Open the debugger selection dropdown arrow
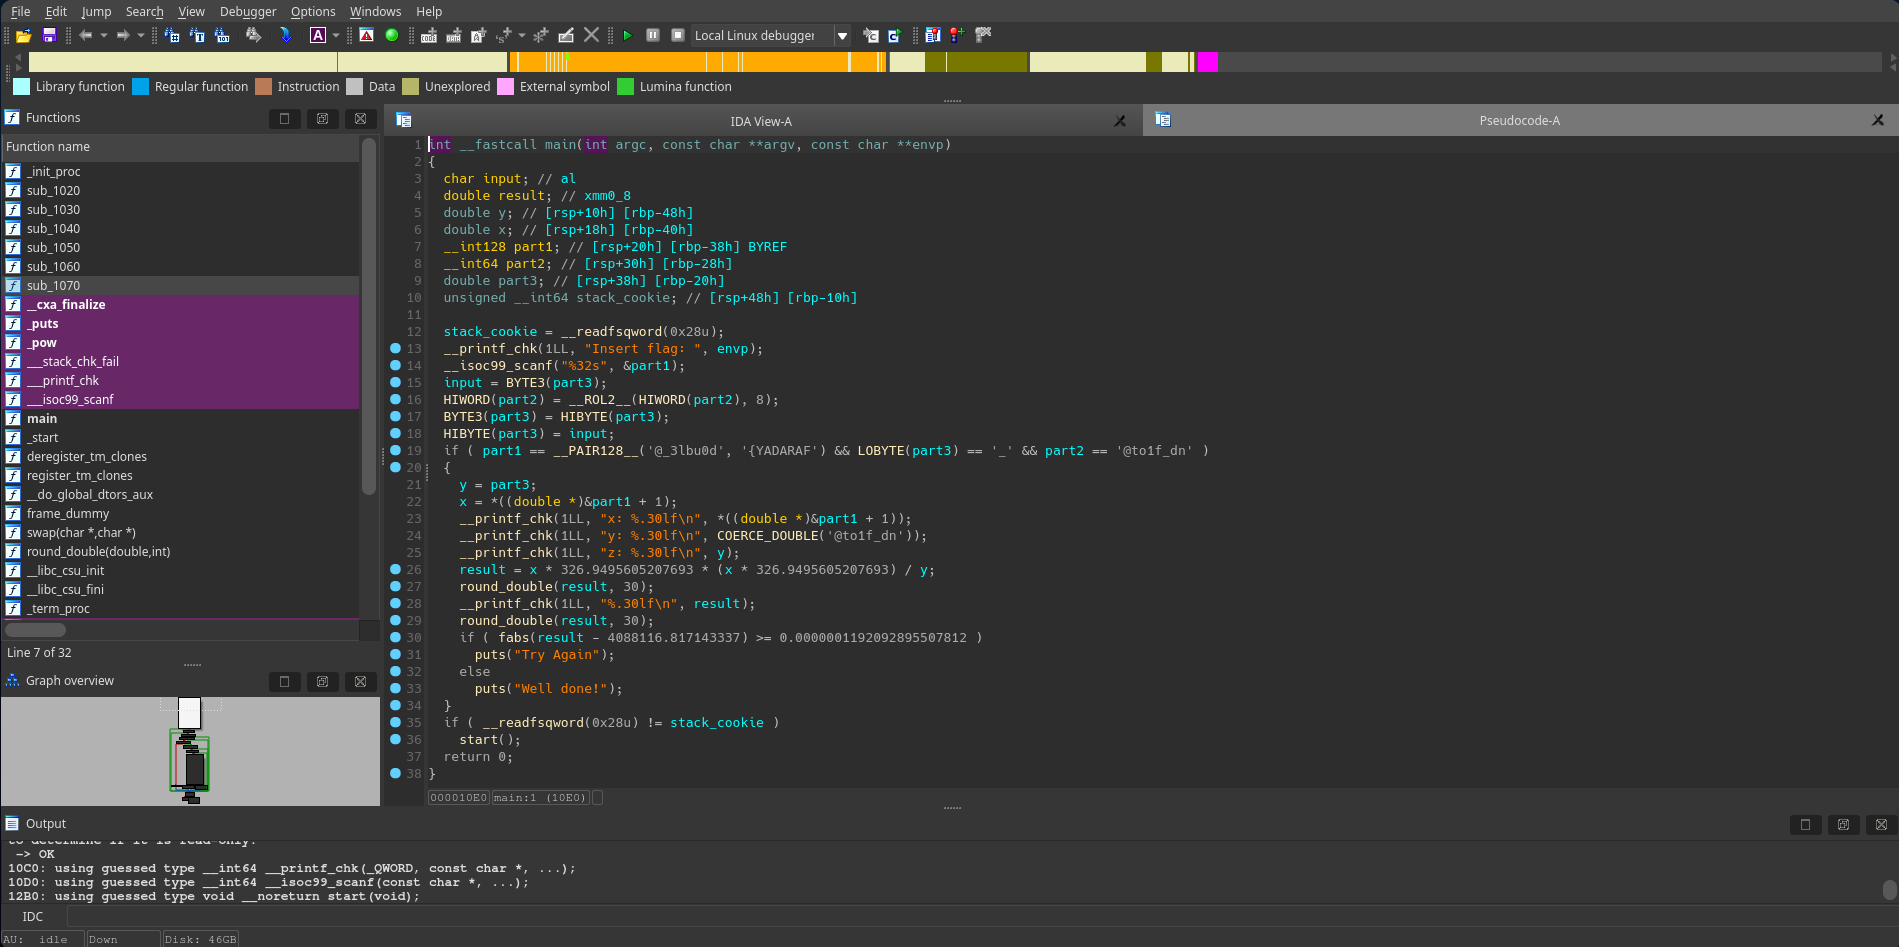 pos(842,35)
